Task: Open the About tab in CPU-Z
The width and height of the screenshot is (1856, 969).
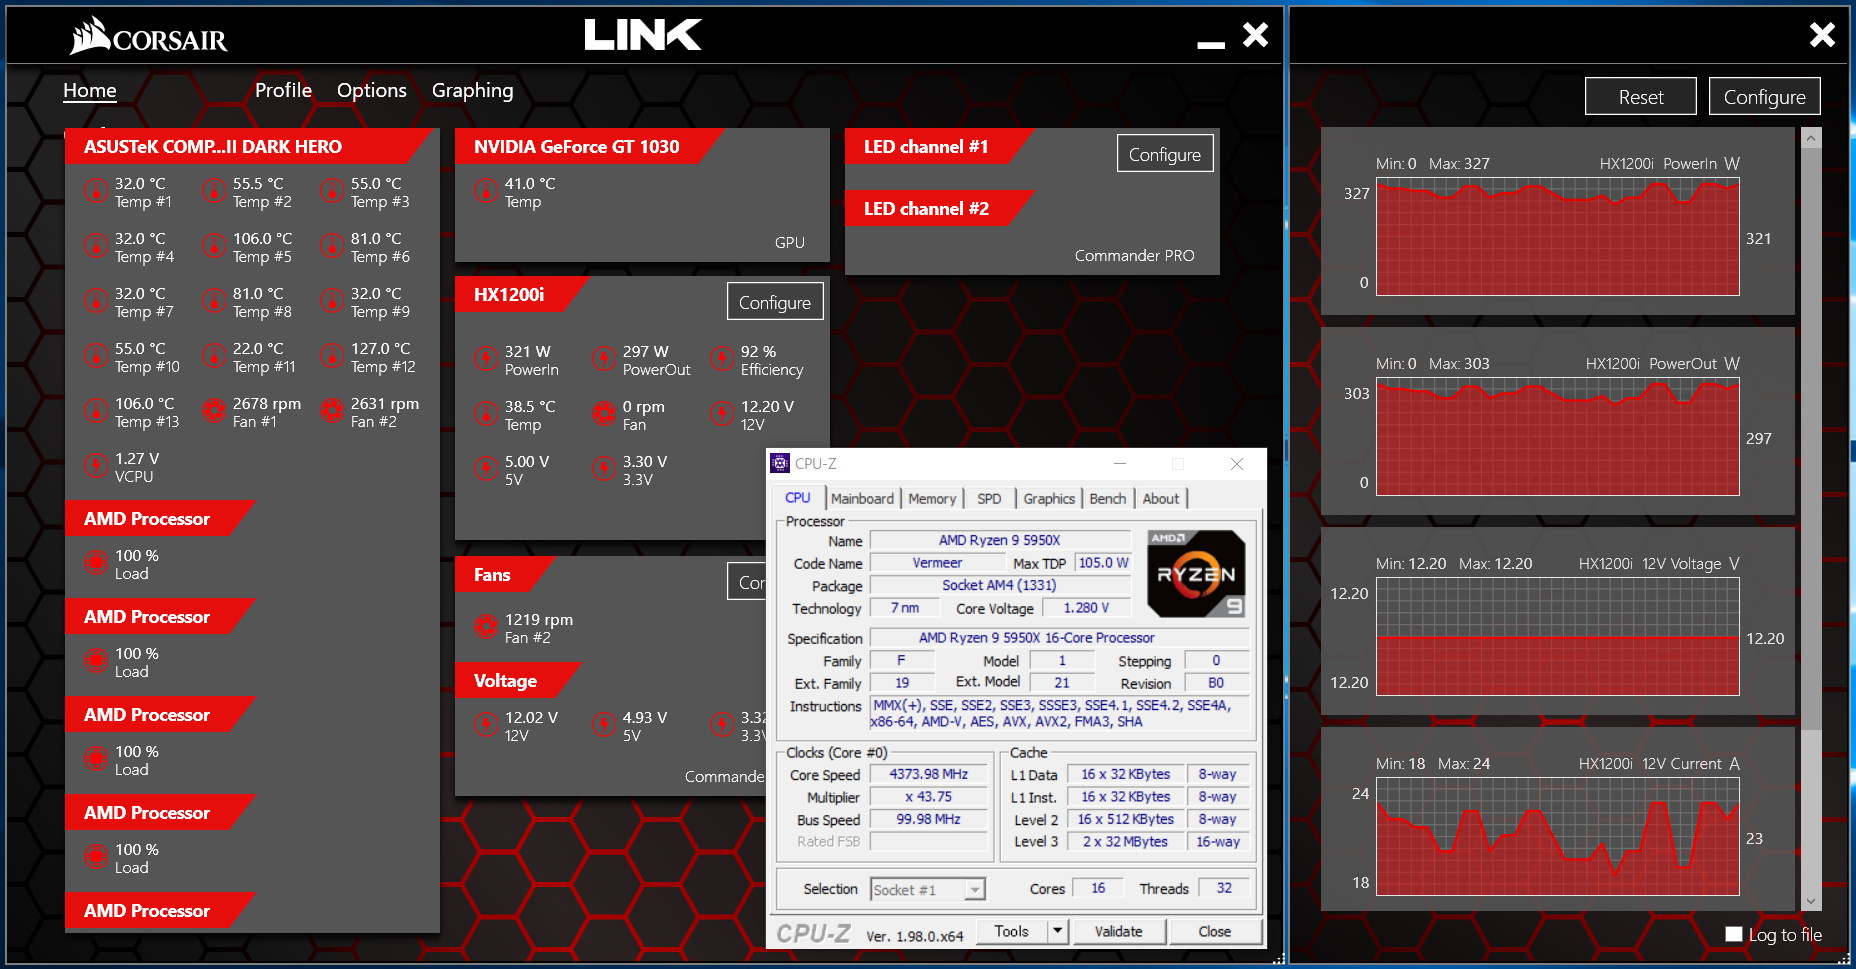Action: tap(1161, 498)
